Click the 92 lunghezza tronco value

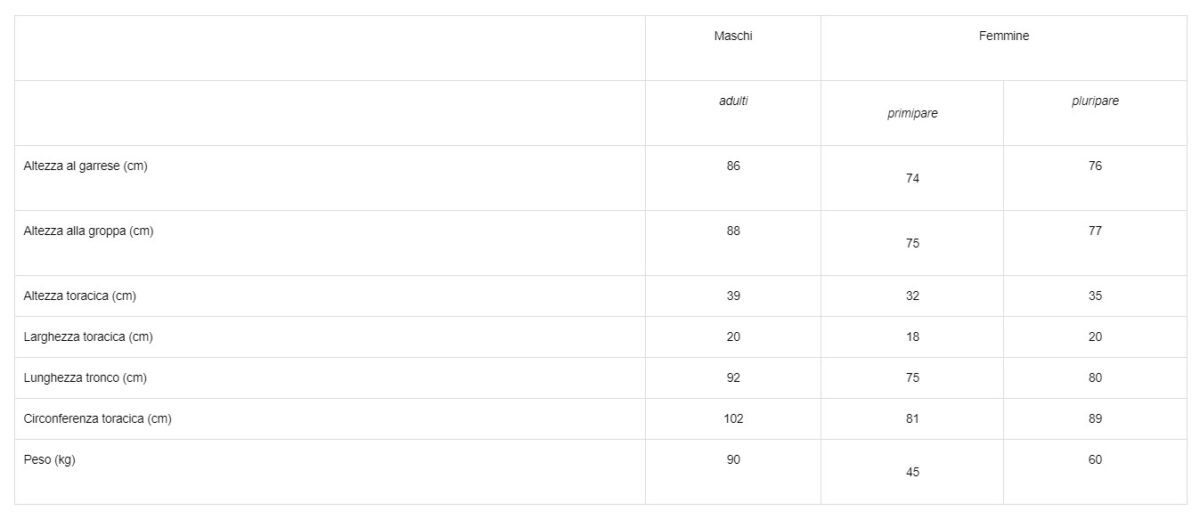(733, 378)
